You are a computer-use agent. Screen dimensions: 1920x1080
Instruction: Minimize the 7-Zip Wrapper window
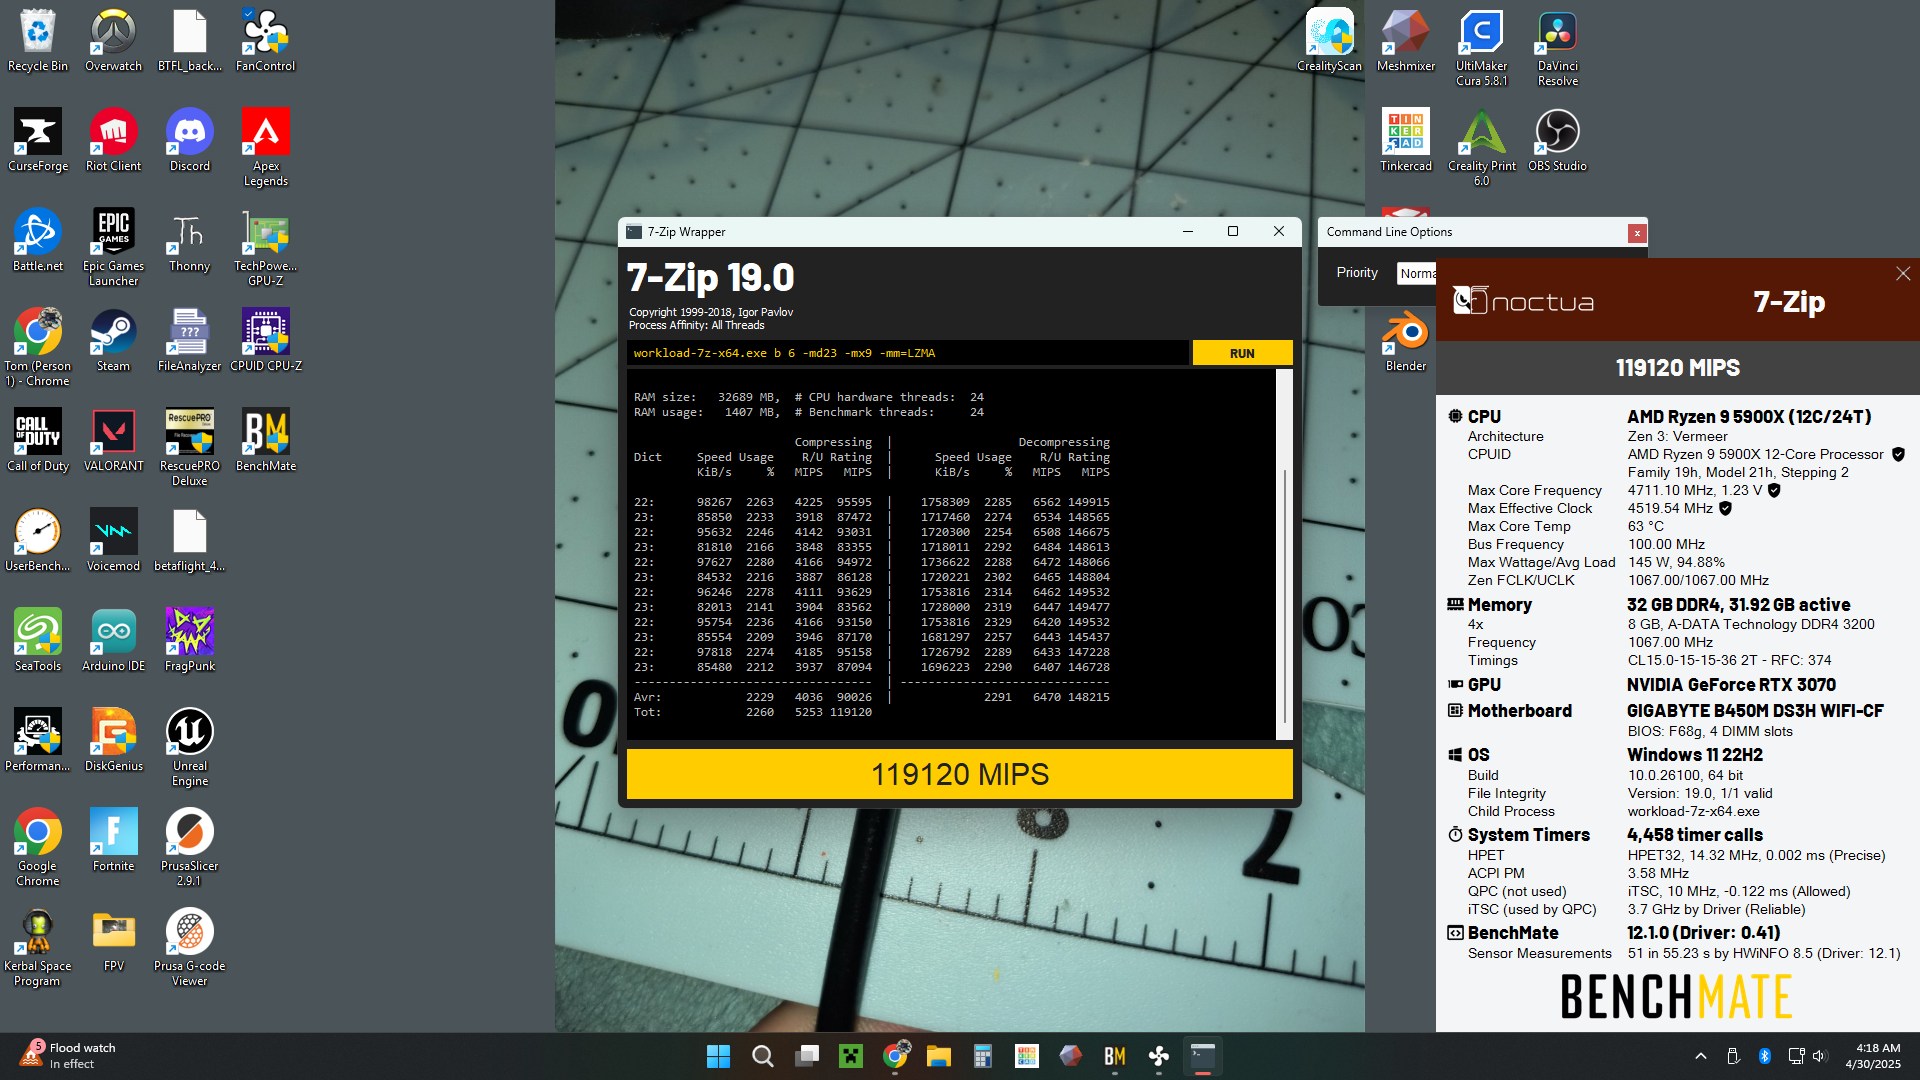[1188, 231]
